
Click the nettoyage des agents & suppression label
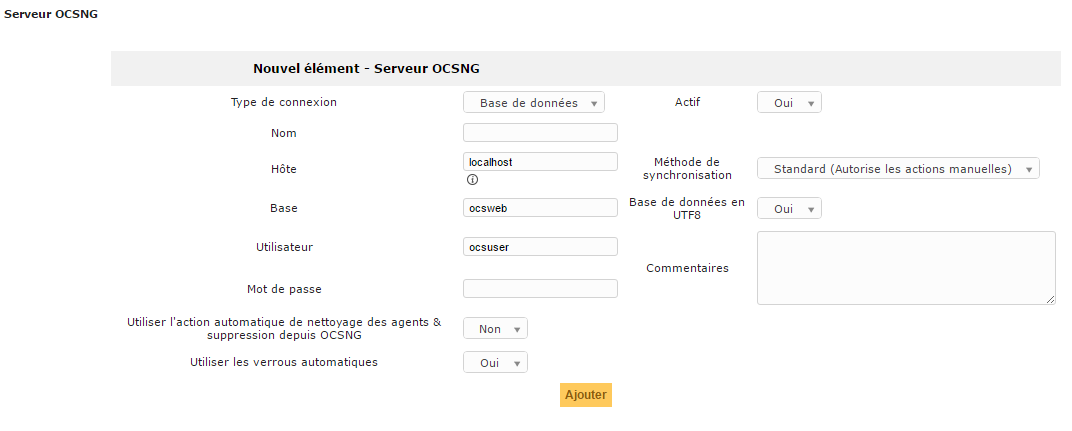[284, 328]
